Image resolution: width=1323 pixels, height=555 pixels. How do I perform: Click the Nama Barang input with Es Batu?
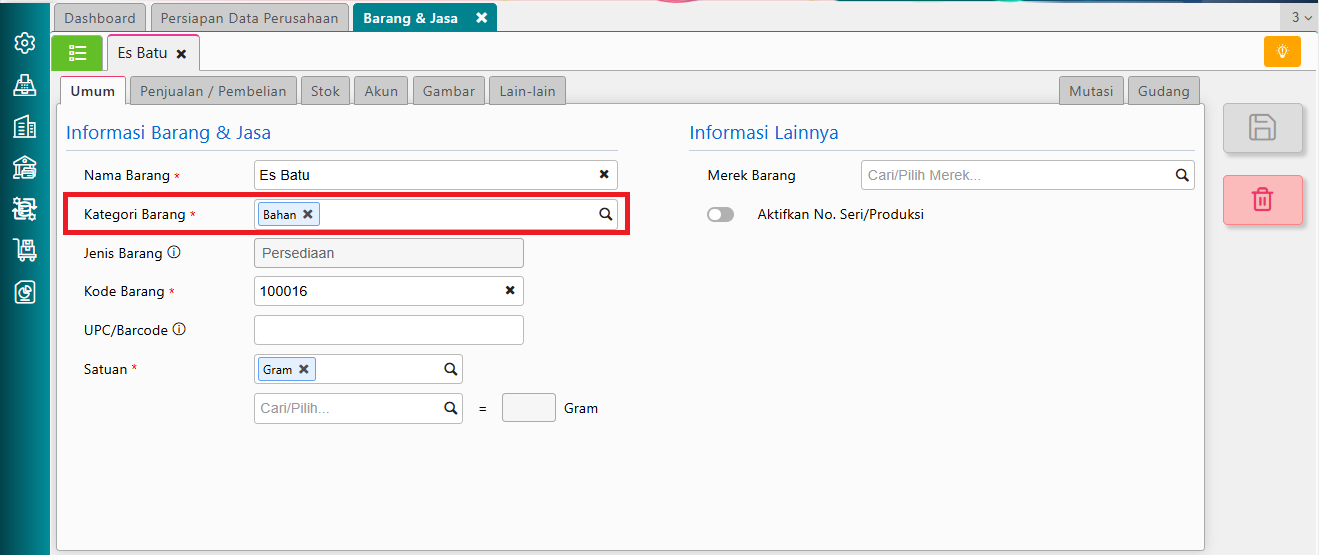click(x=436, y=175)
